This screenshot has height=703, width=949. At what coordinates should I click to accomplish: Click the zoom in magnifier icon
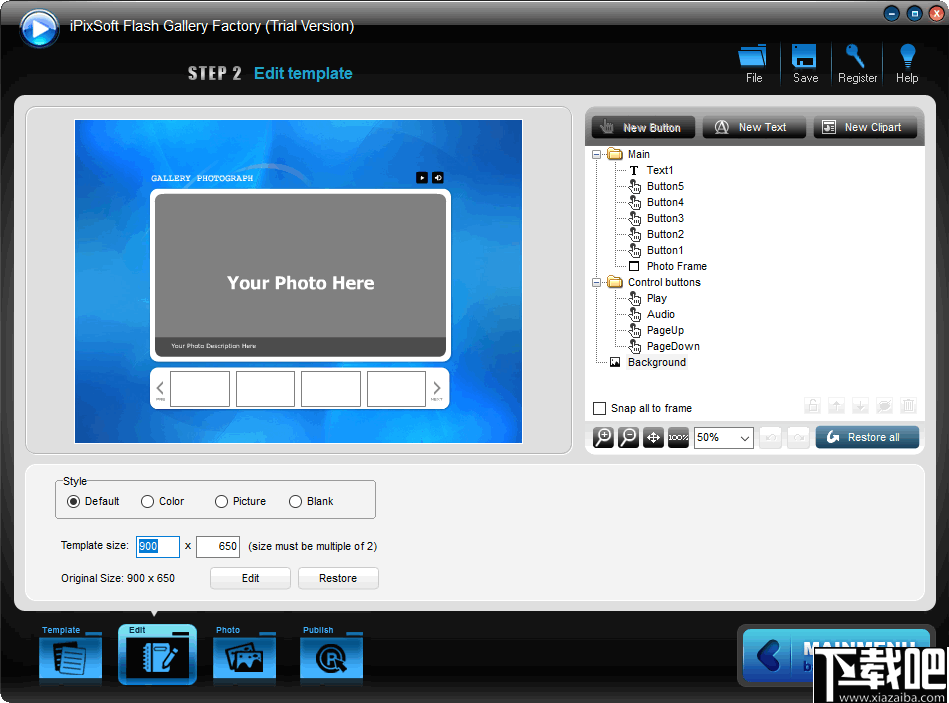tap(603, 437)
